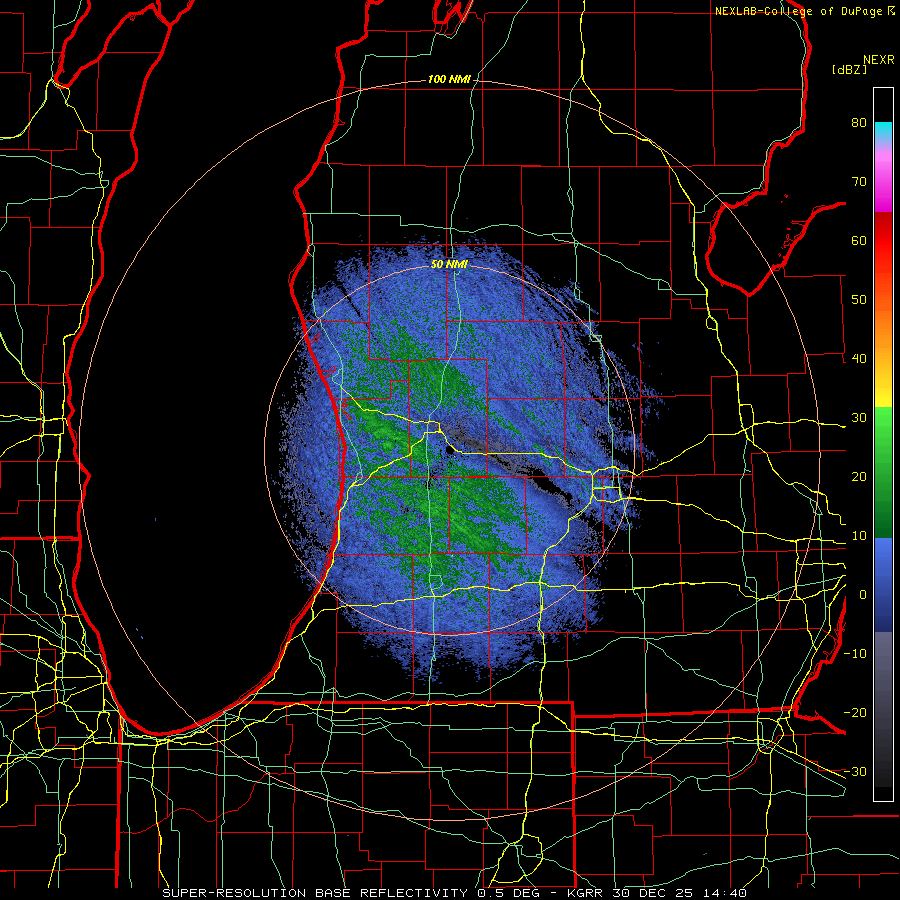This screenshot has height=900, width=900.
Task: Click the KGRR radar site black dot at center
Action: pyautogui.click(x=449, y=451)
